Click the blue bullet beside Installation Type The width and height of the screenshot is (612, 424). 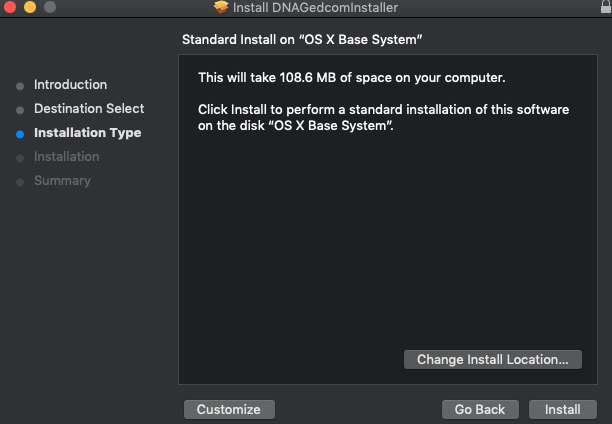[20, 133]
